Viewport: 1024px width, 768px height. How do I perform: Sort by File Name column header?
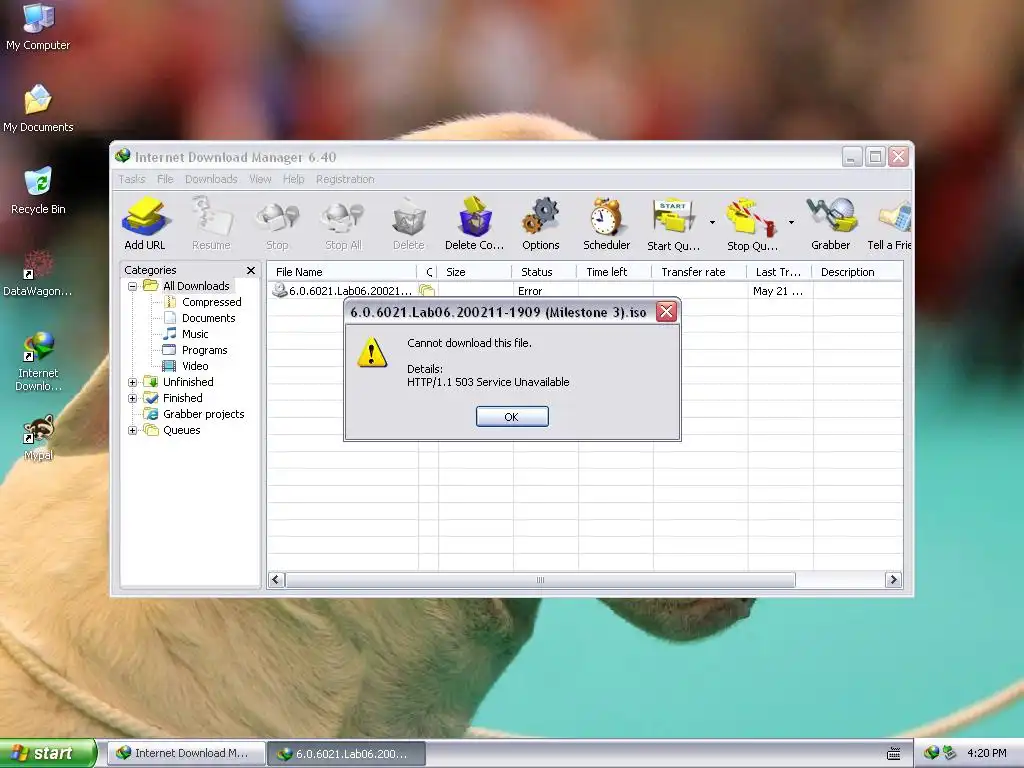pyautogui.click(x=342, y=272)
